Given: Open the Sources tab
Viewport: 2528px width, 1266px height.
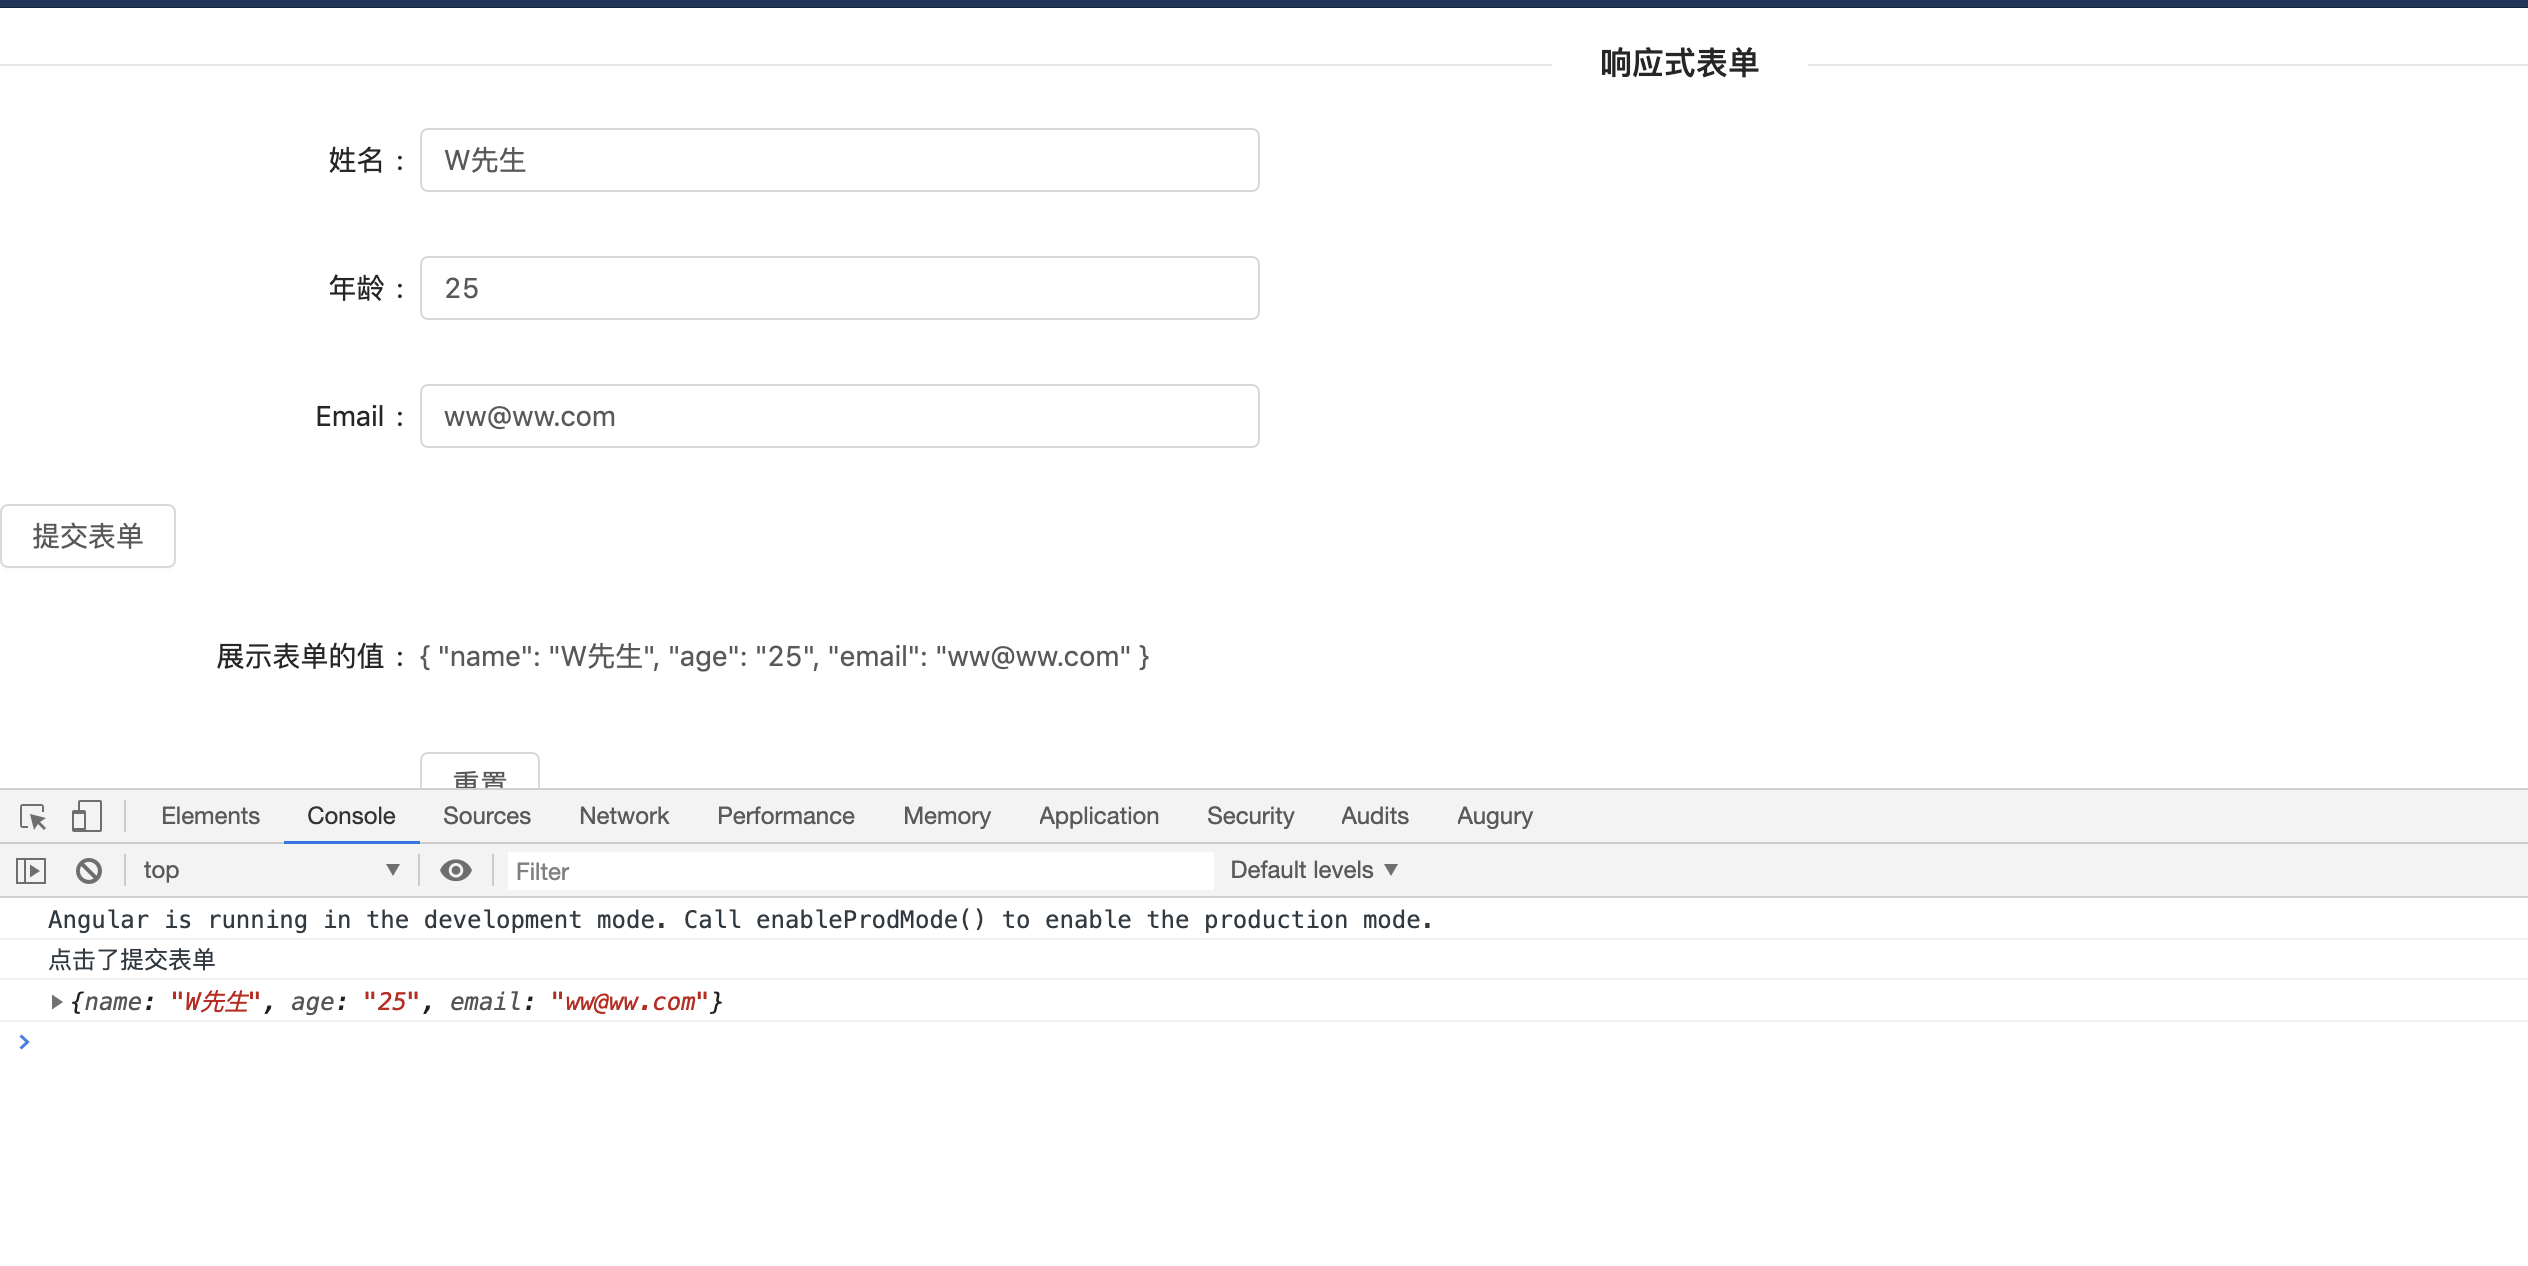Looking at the screenshot, I should (487, 817).
